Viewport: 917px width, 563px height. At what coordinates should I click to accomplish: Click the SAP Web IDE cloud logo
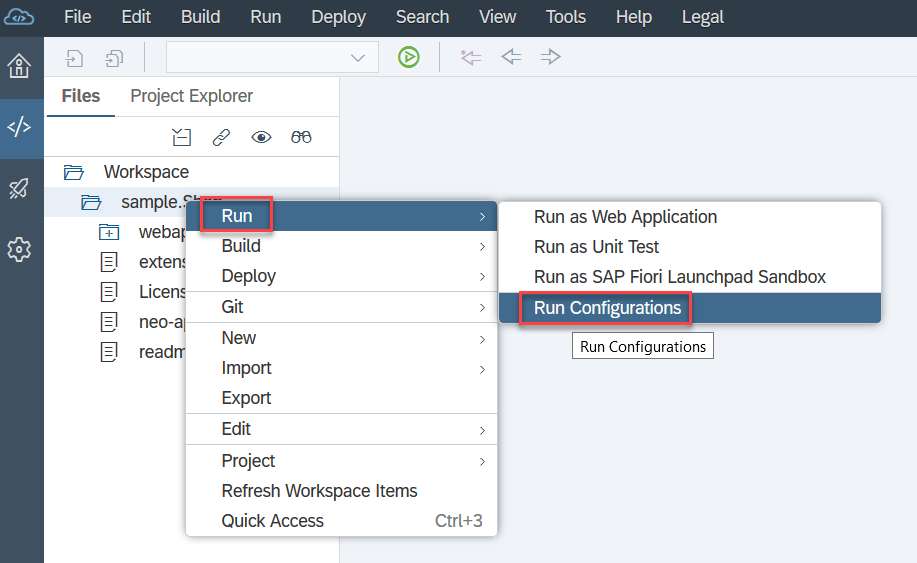19,17
